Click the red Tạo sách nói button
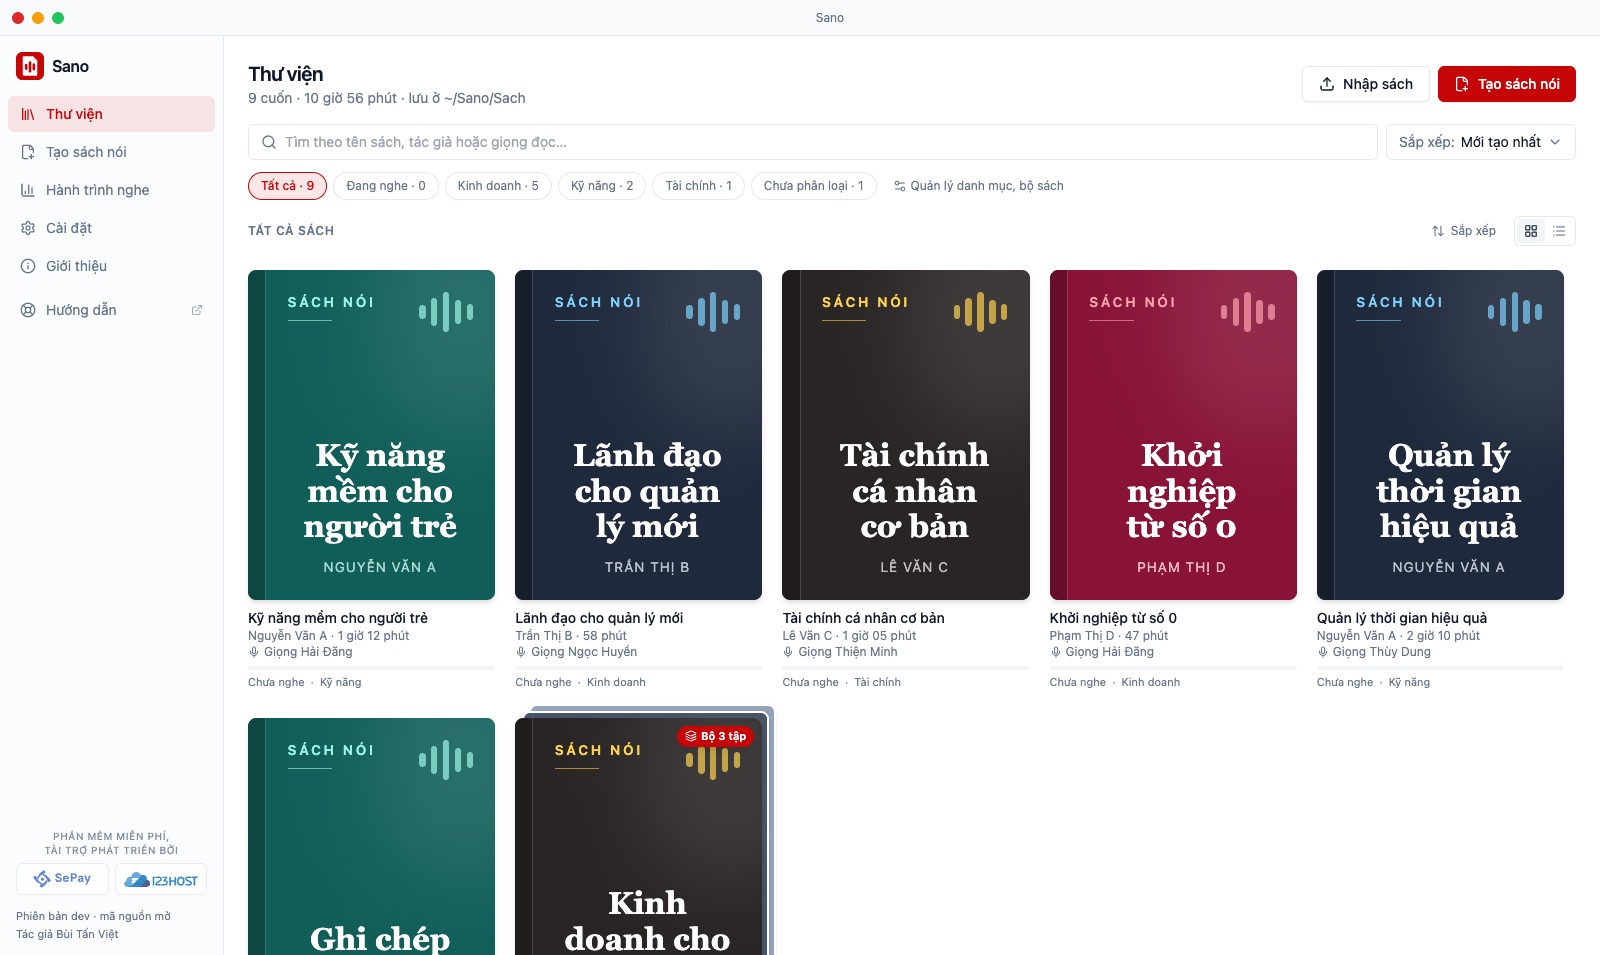 [1507, 84]
